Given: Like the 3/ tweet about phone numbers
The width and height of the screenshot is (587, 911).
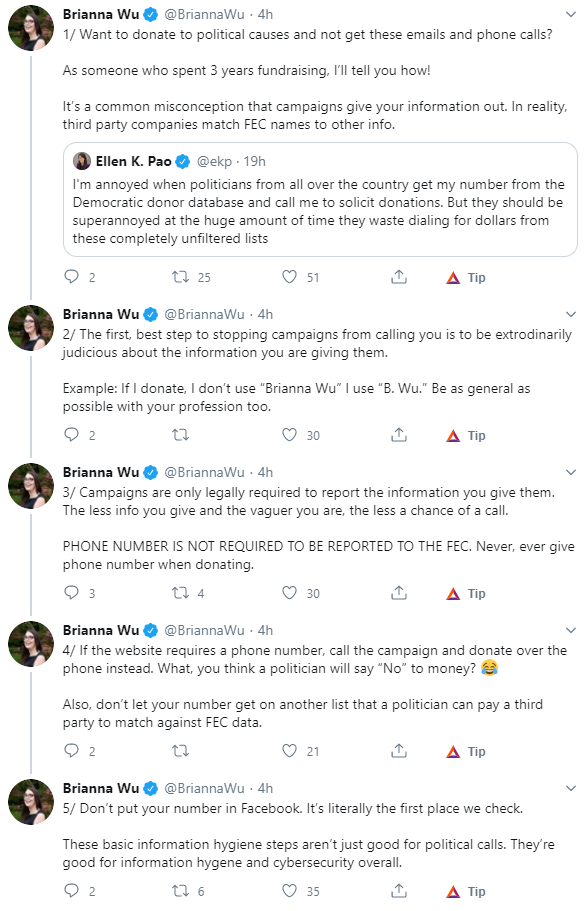Looking at the screenshot, I should pos(289,593).
